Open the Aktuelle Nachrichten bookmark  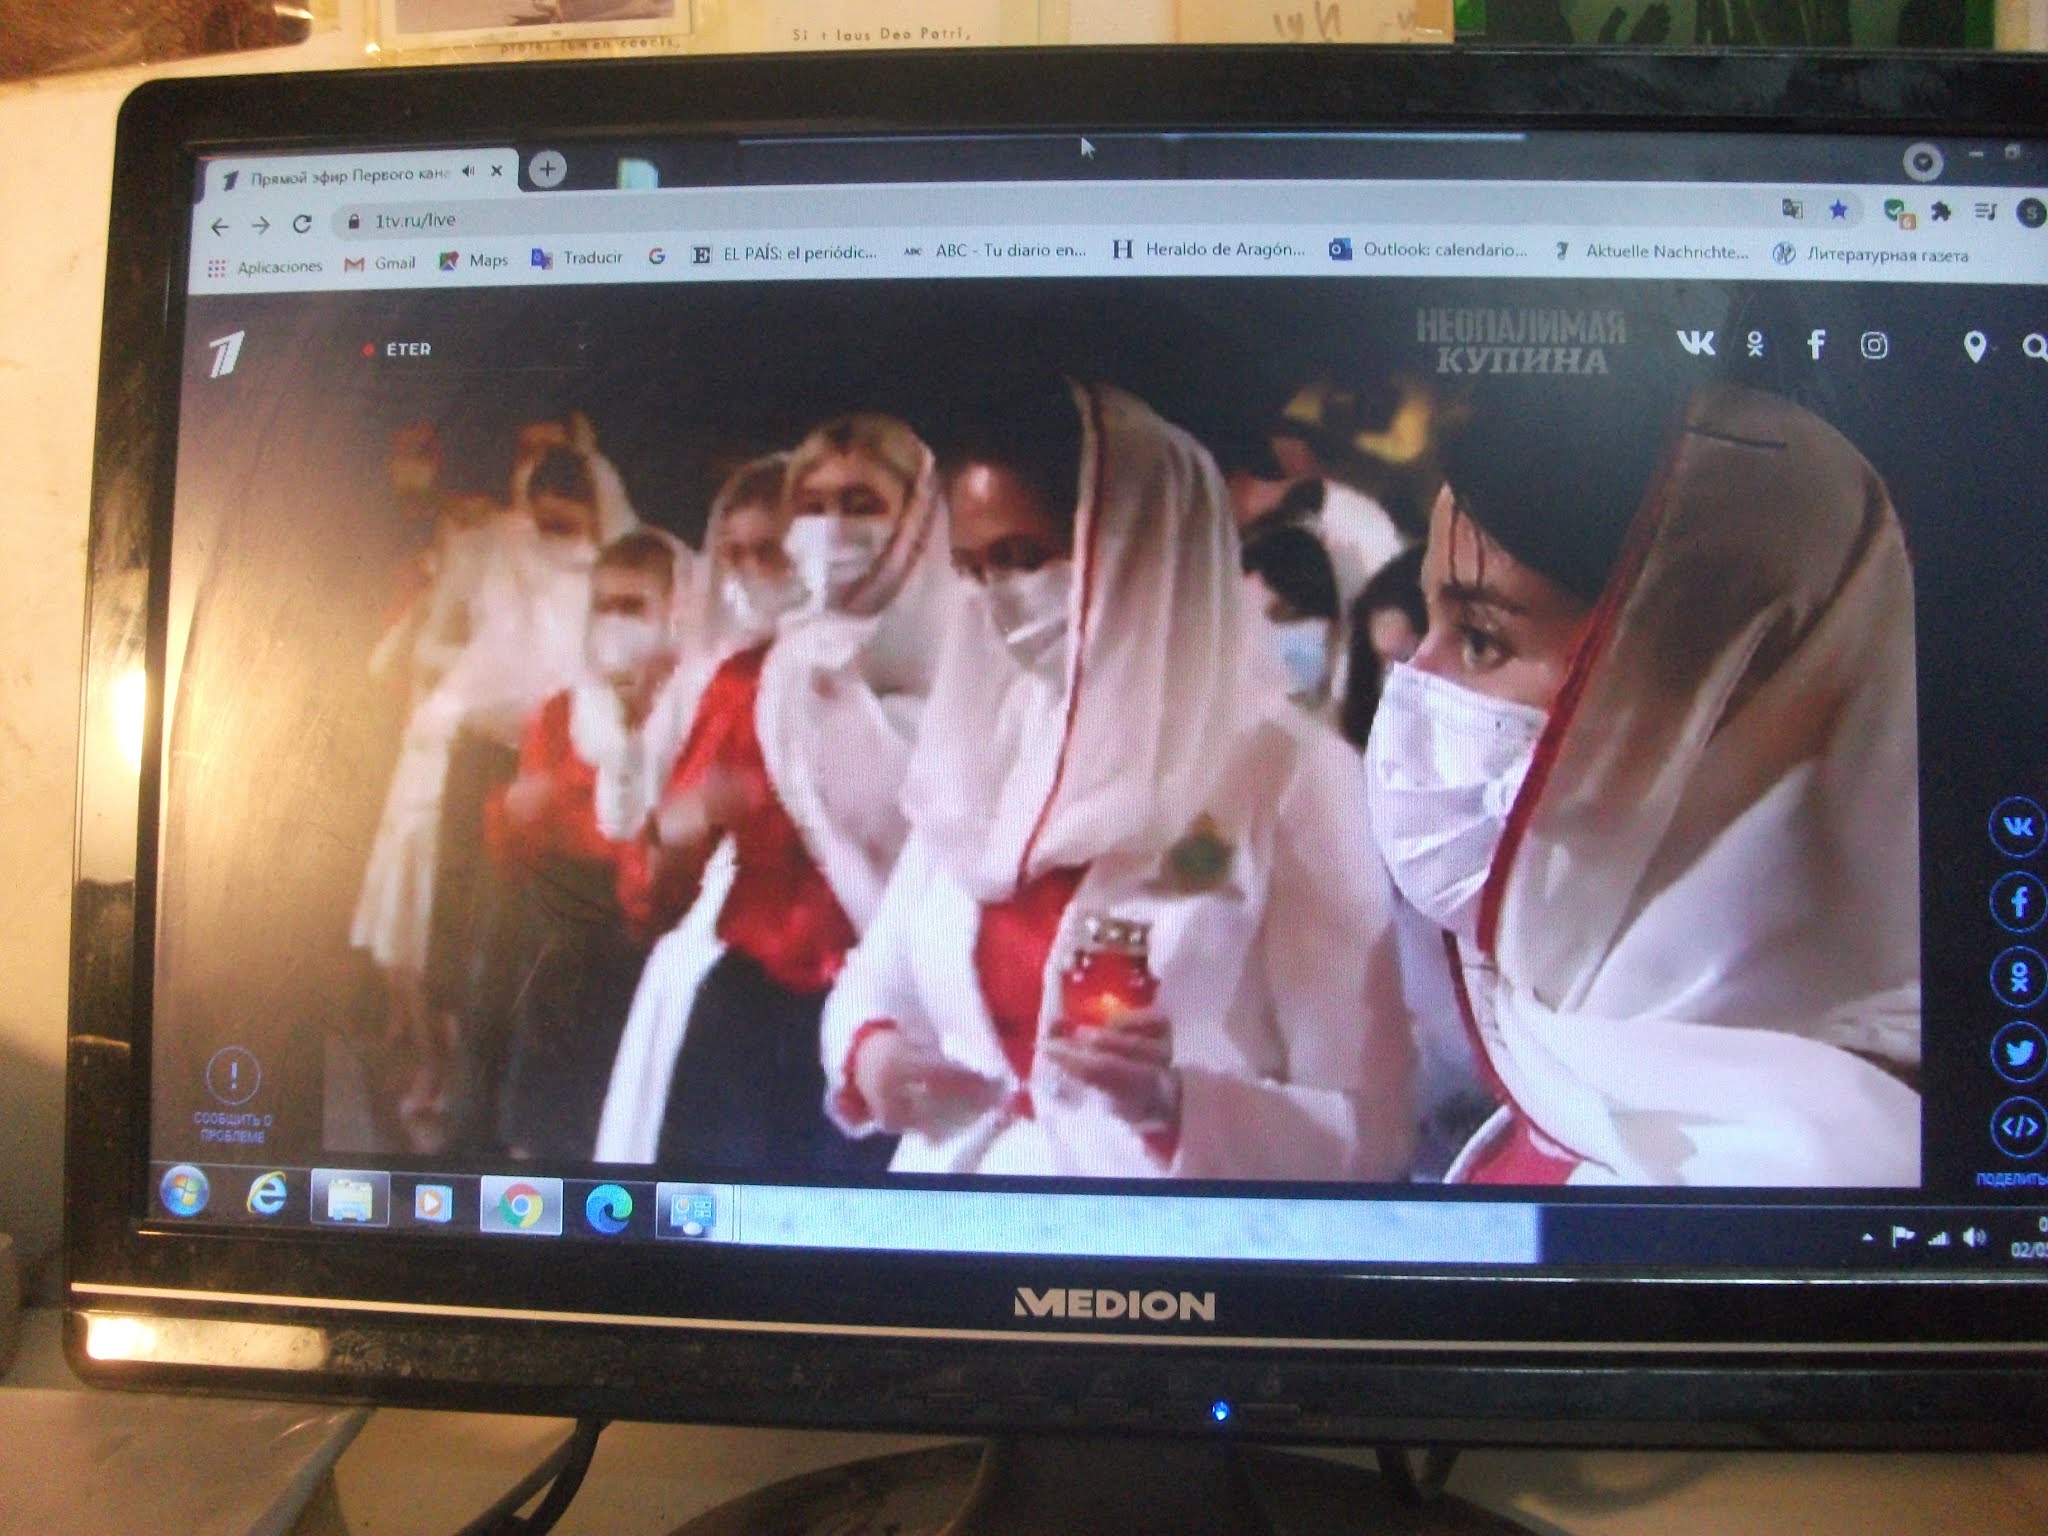(1651, 252)
